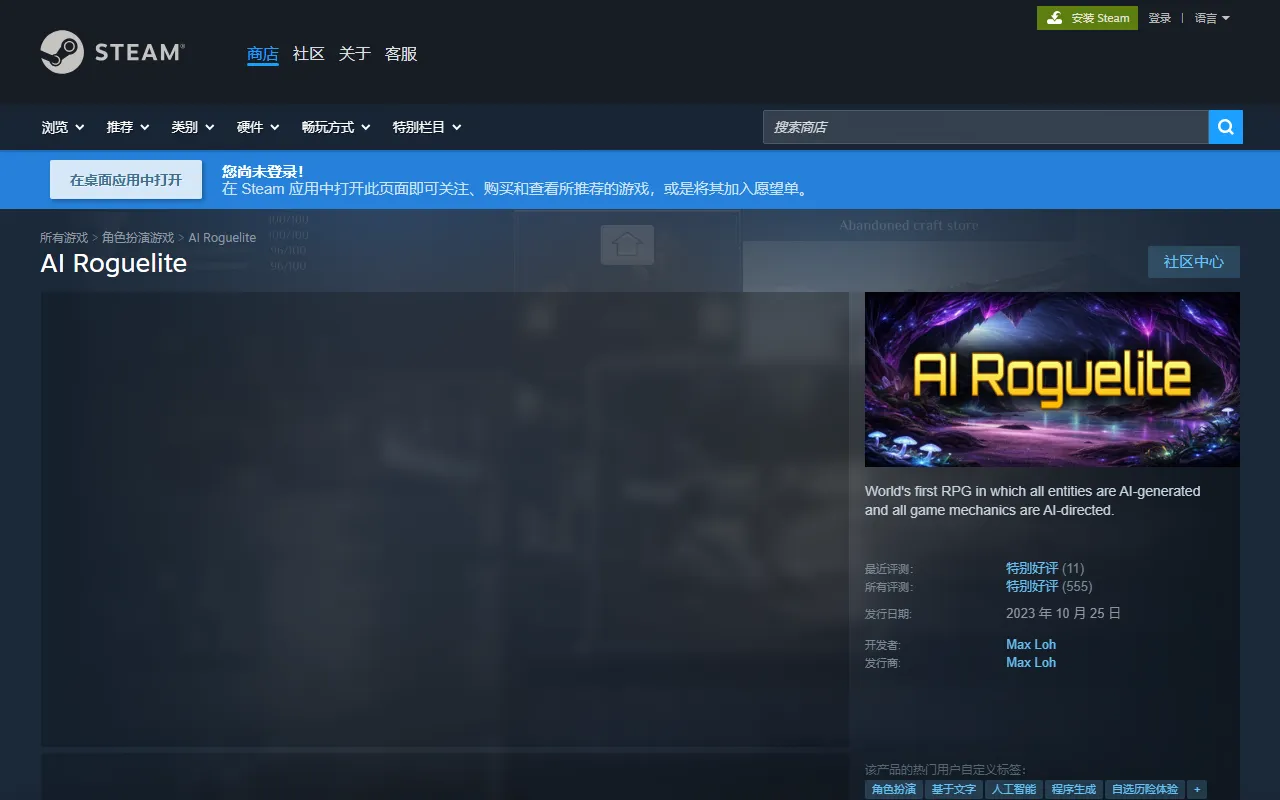This screenshot has width=1280, height=800.
Task: Open the 类别 dropdown
Action: click(x=192, y=127)
